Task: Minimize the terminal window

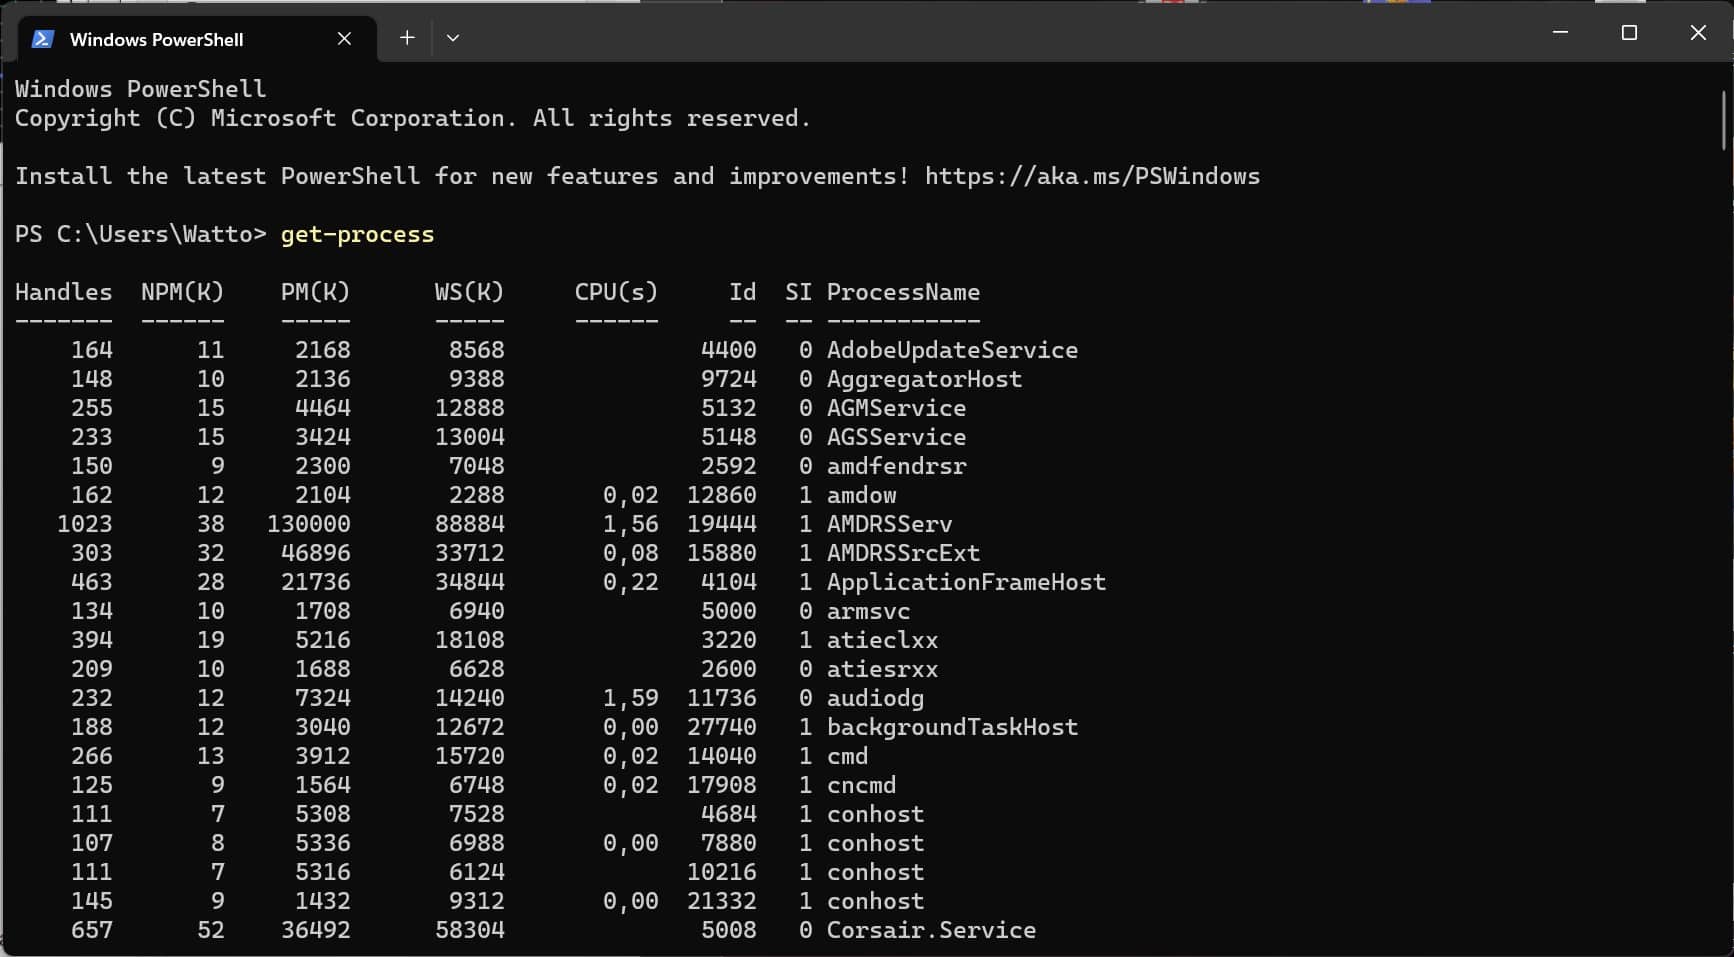Action: 1560,33
